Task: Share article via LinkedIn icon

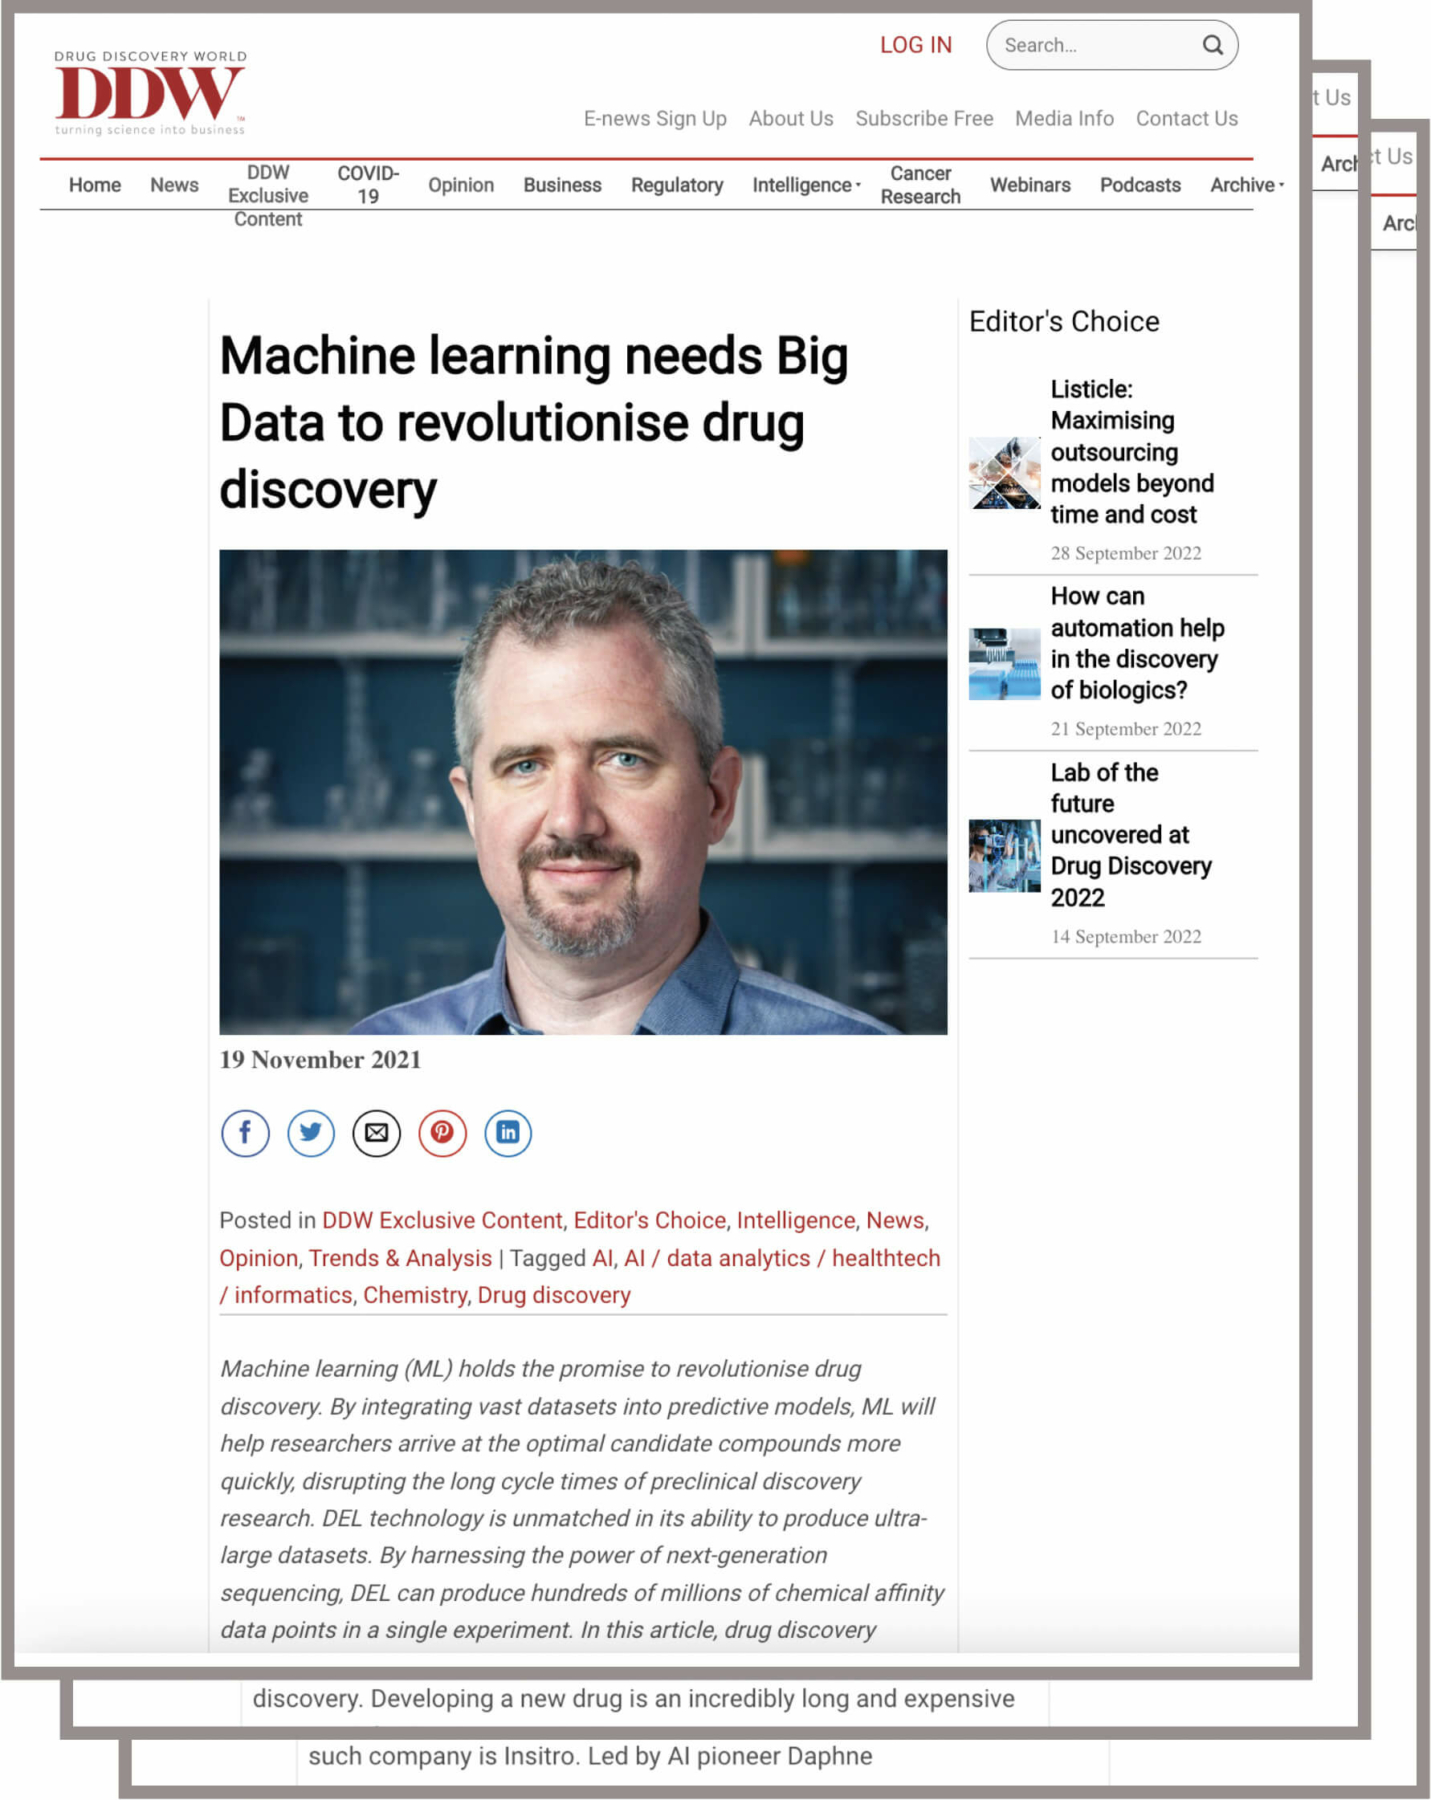Action: pyautogui.click(x=508, y=1133)
